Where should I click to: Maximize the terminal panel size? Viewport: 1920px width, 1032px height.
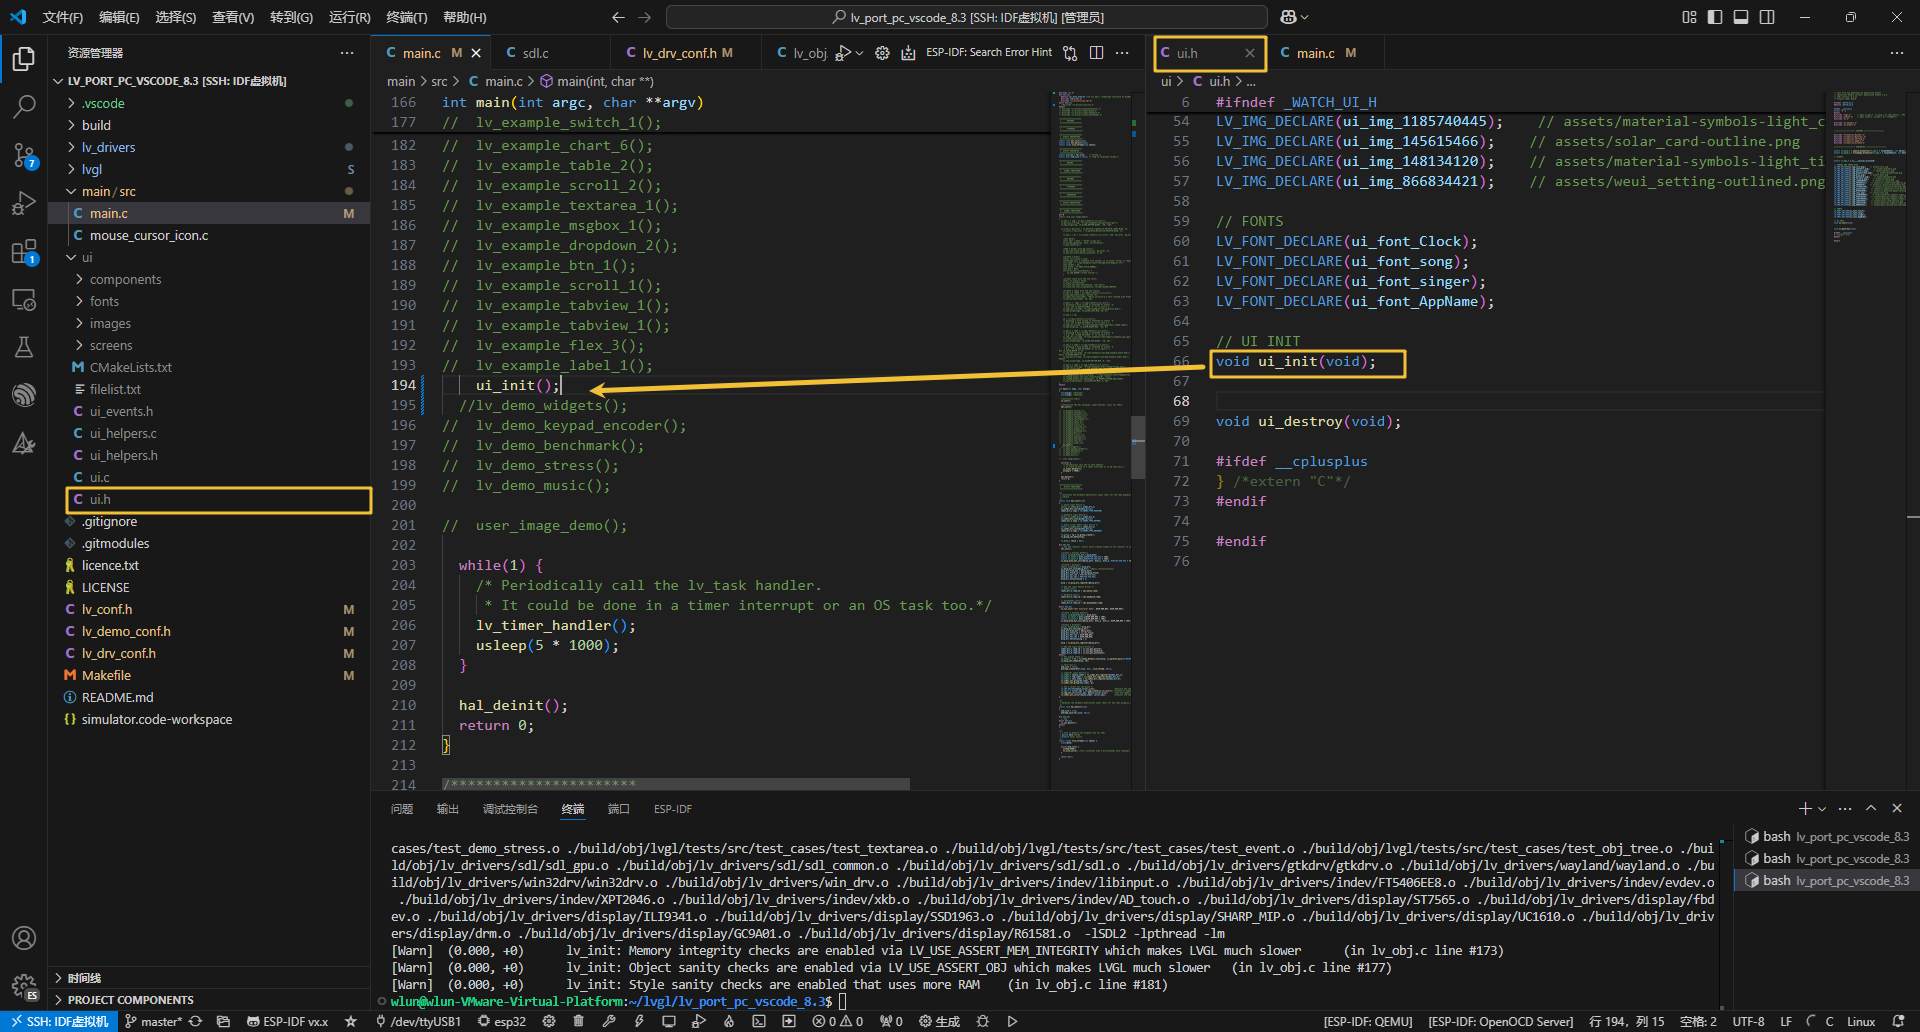coord(1871,808)
